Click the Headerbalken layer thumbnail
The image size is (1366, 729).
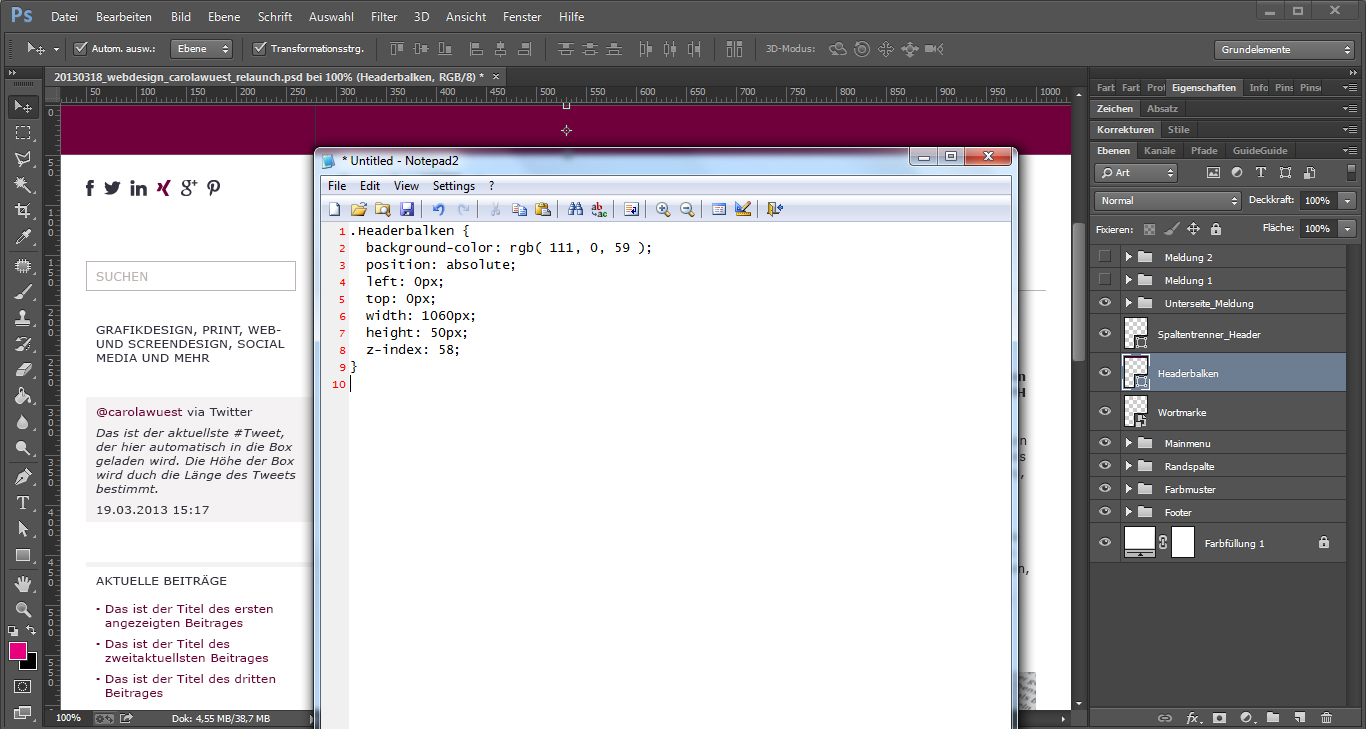coord(1136,372)
